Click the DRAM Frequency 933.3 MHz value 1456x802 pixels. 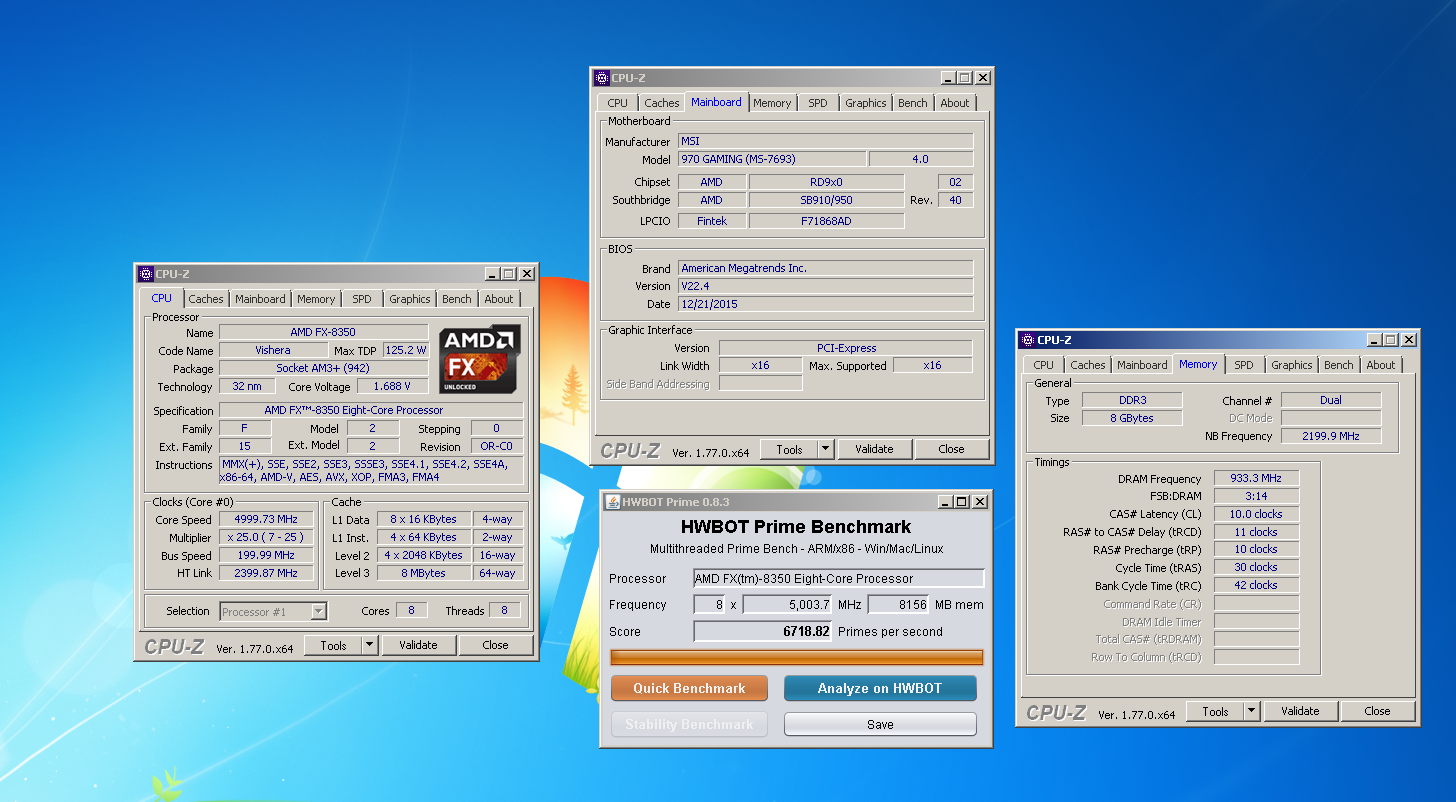pos(1256,479)
